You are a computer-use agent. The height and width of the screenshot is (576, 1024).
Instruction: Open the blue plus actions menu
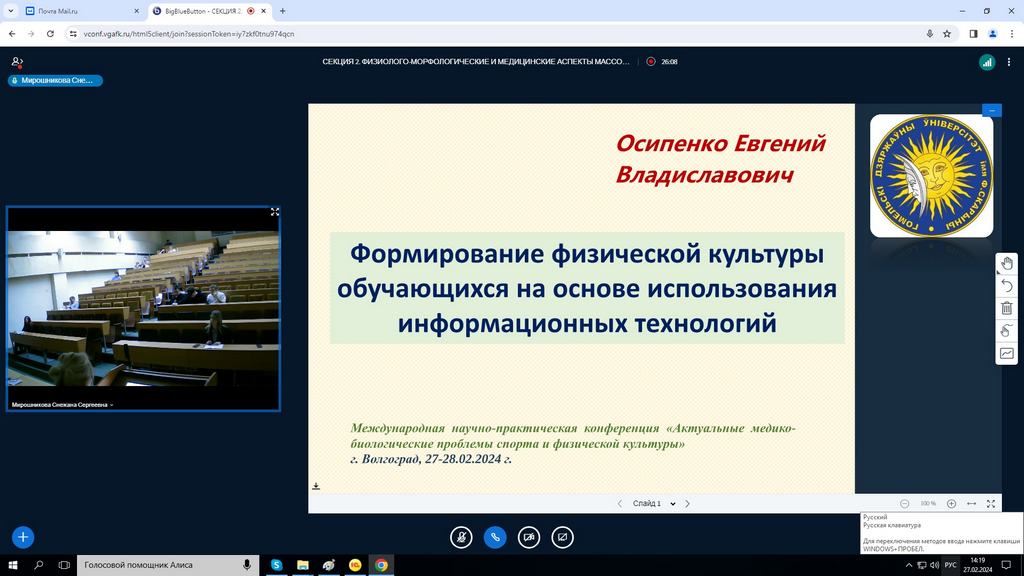click(x=23, y=537)
